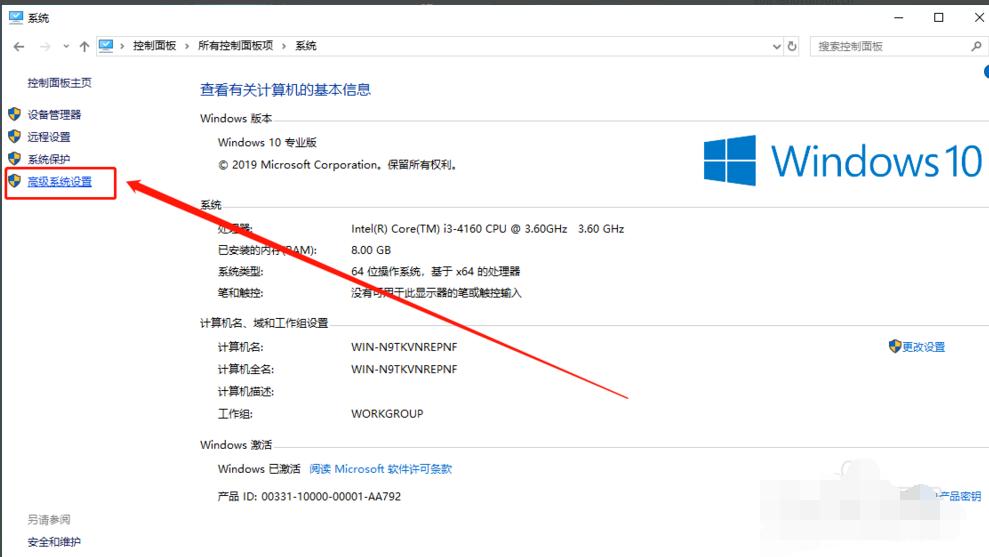This screenshot has height=557, width=989.
Task: Click shield icon beside 高级系统设置
Action: 15,181
